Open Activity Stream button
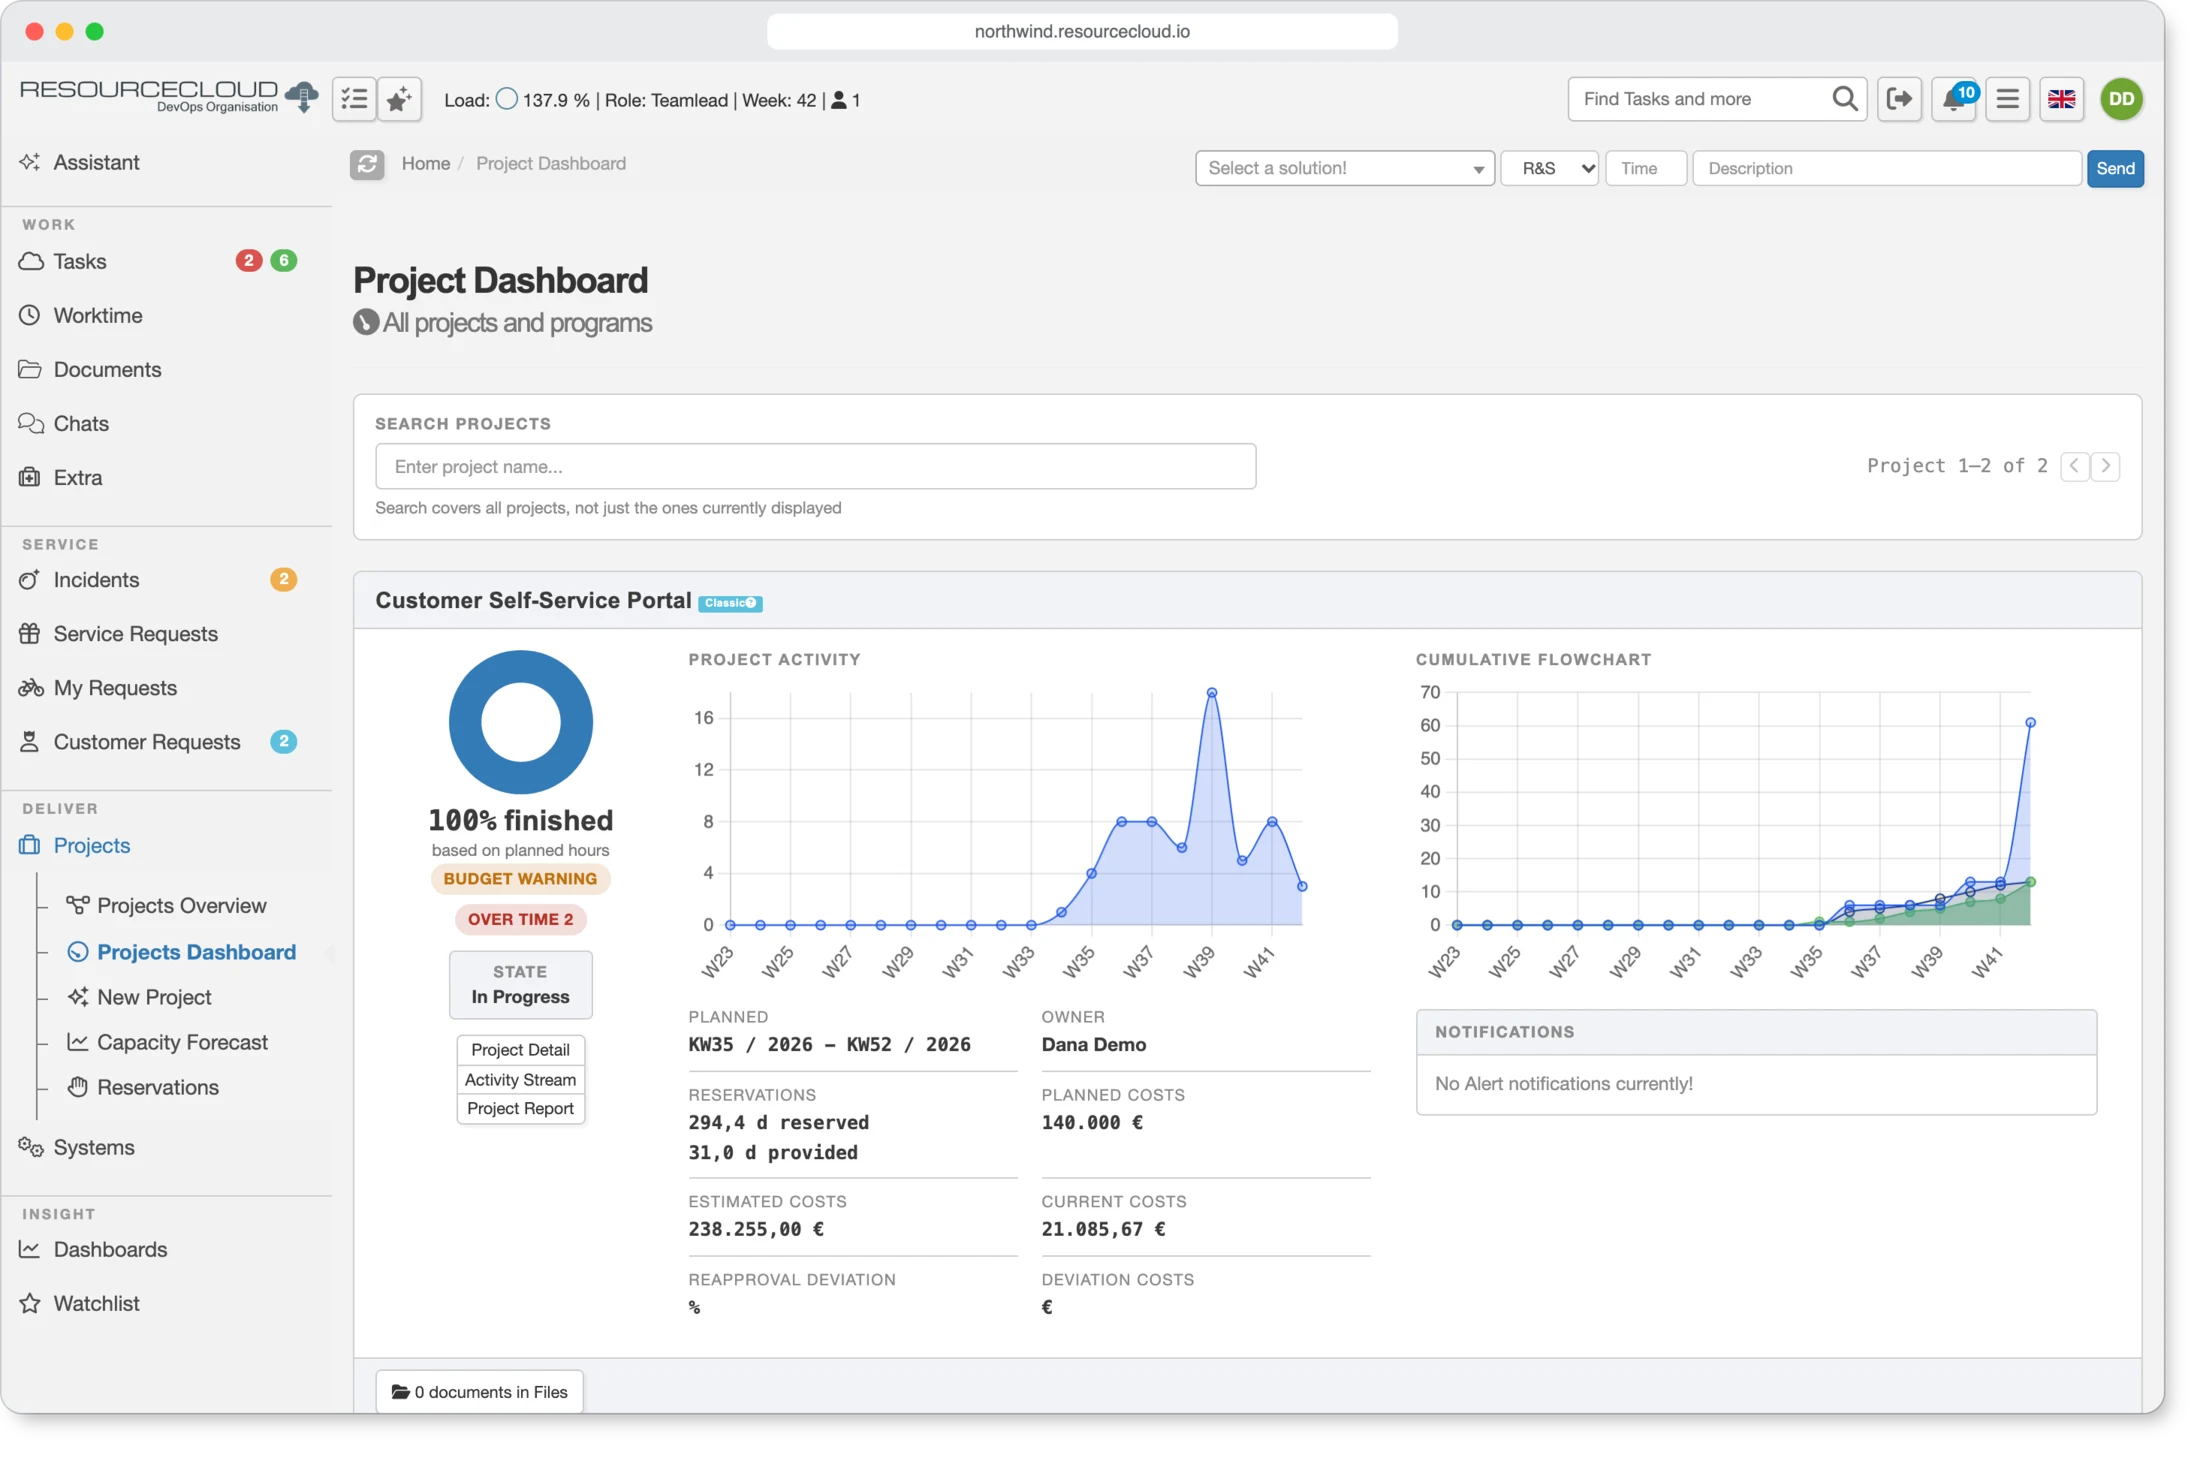2200x1458 pixels. [x=520, y=1080]
